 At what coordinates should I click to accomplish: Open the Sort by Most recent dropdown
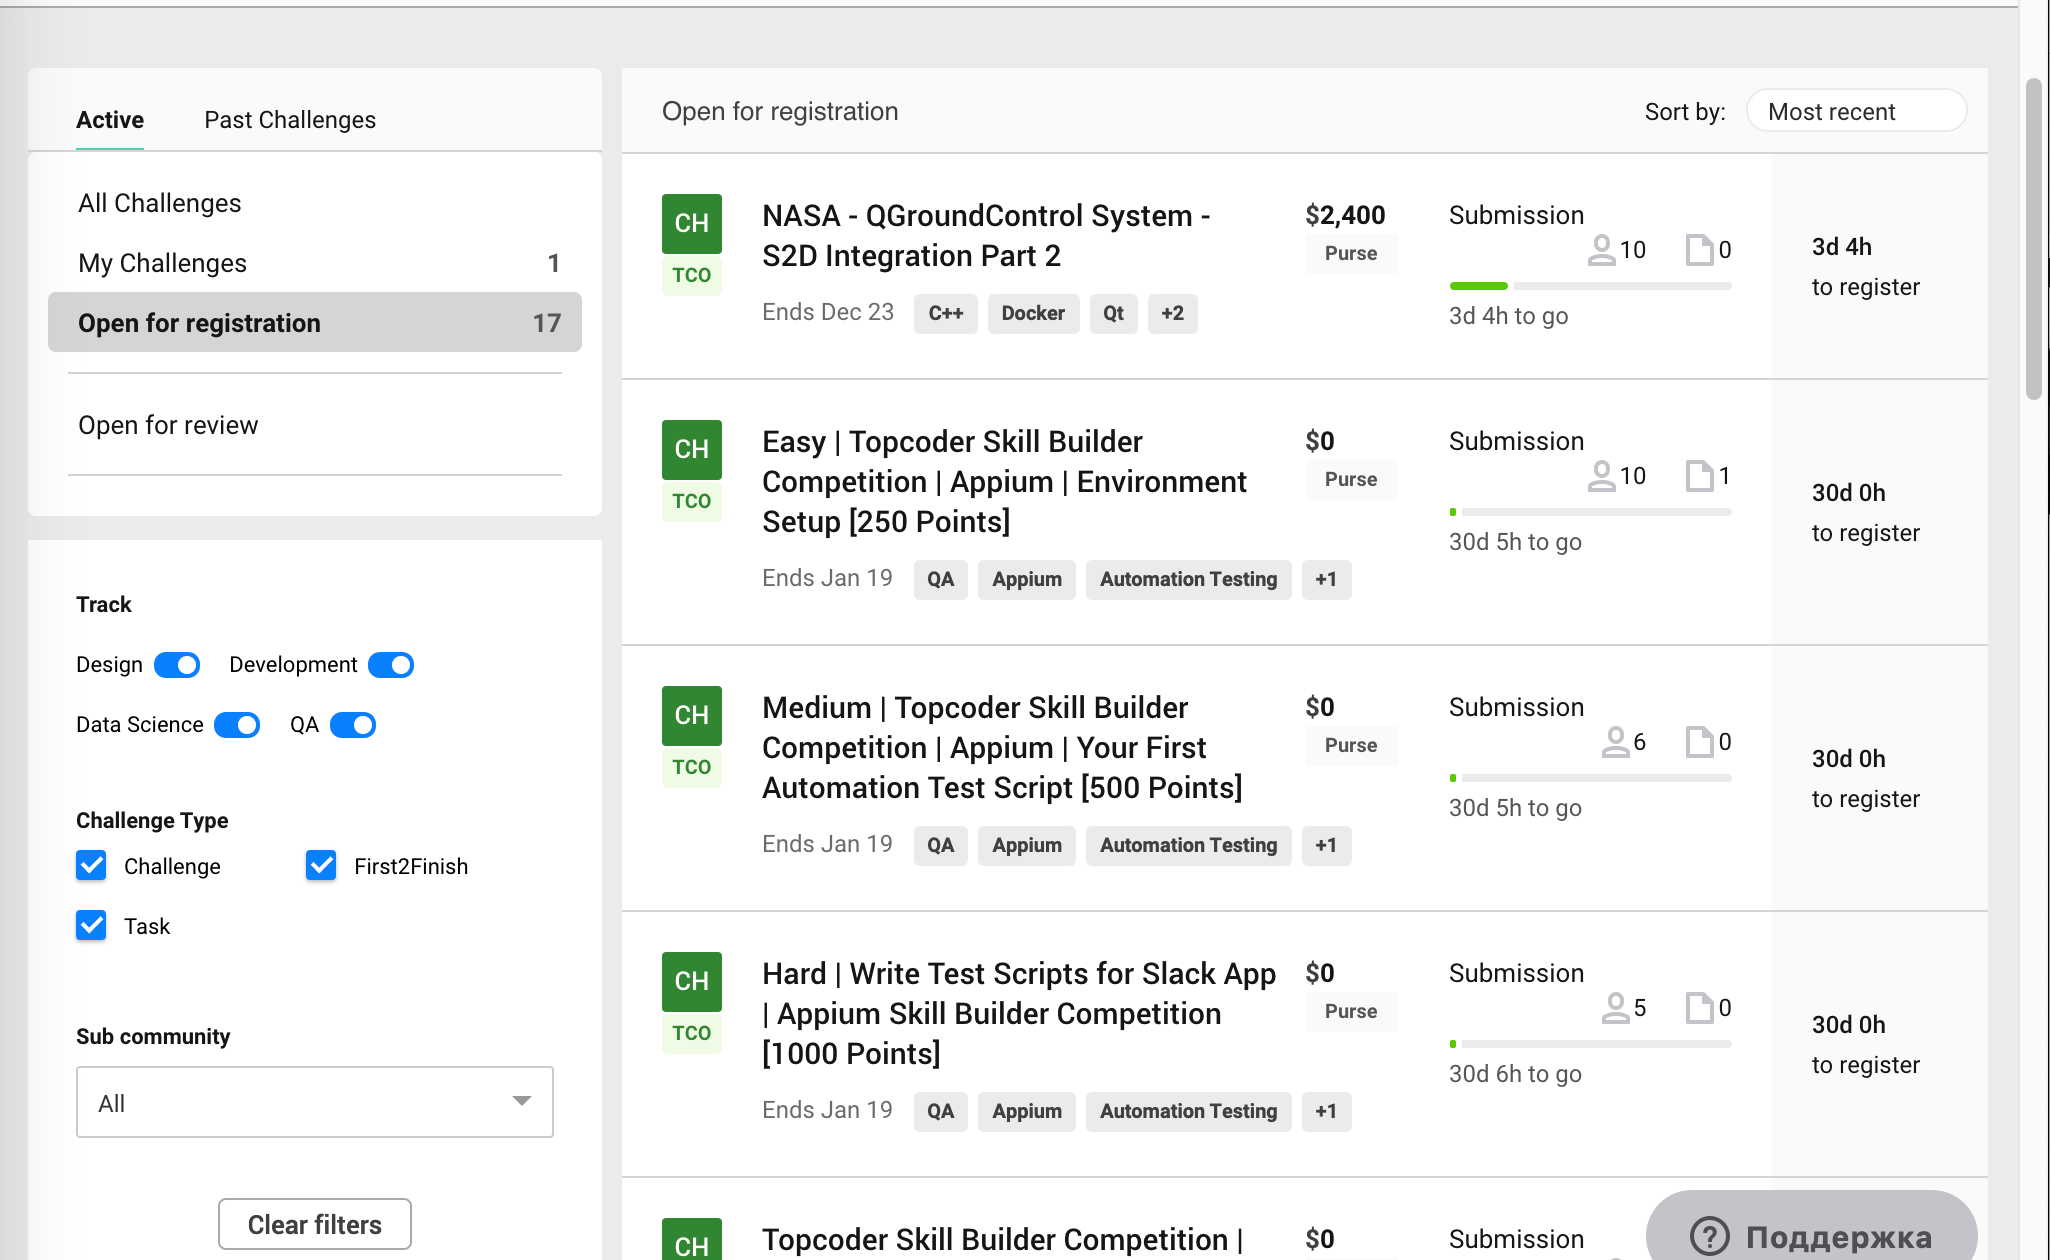(1856, 111)
